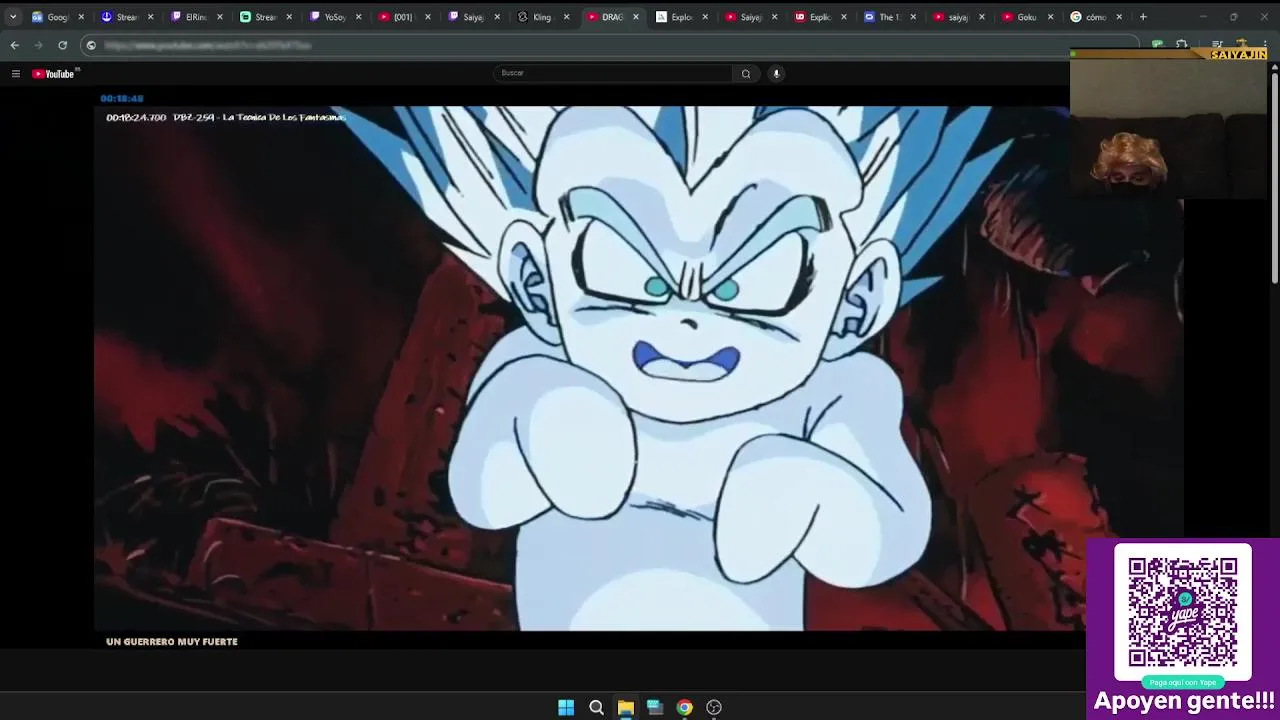Screen dimensions: 1280x720
Task: Click the YouTube Buscar search field
Action: pyautogui.click(x=613, y=73)
